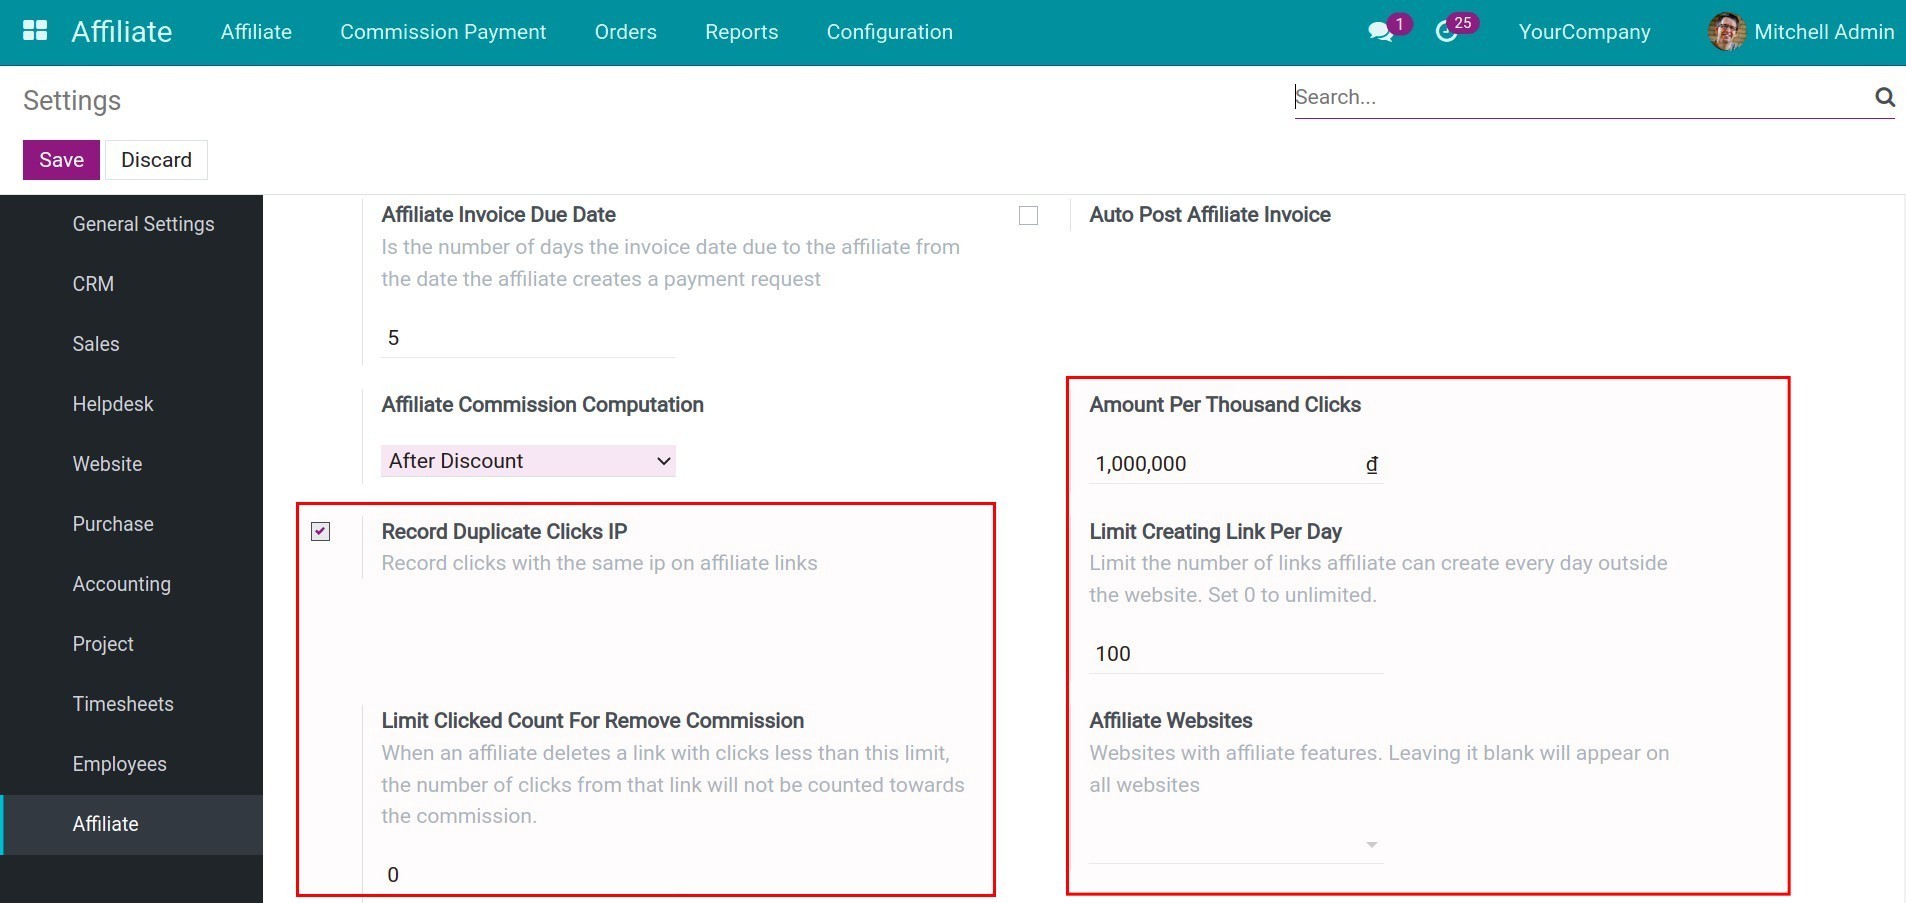Viewport: 1906px width, 903px height.
Task: Toggle the Record Duplicate Clicks IP option off
Action: (320, 531)
